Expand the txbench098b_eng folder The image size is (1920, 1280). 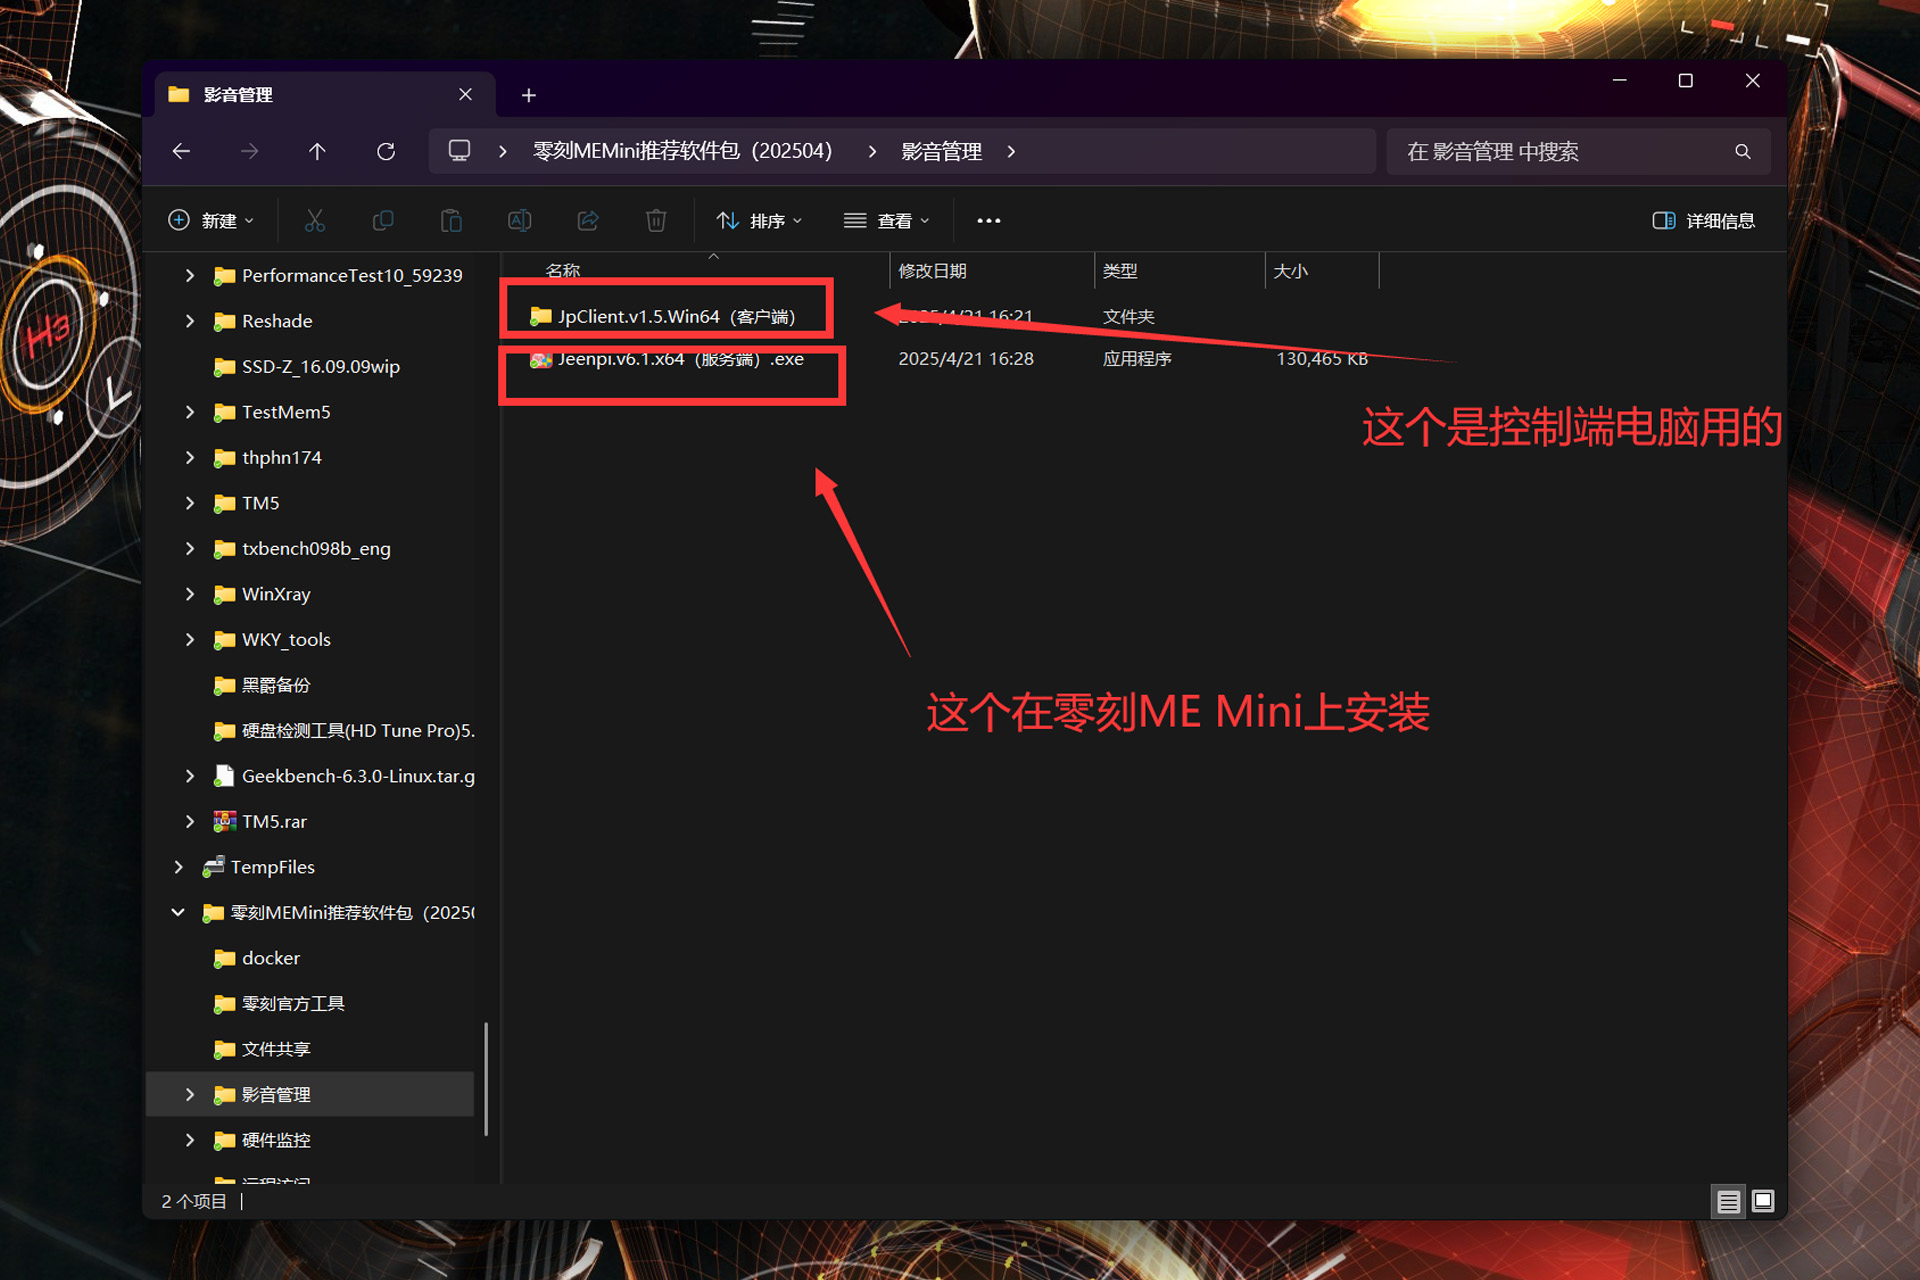tap(190, 548)
